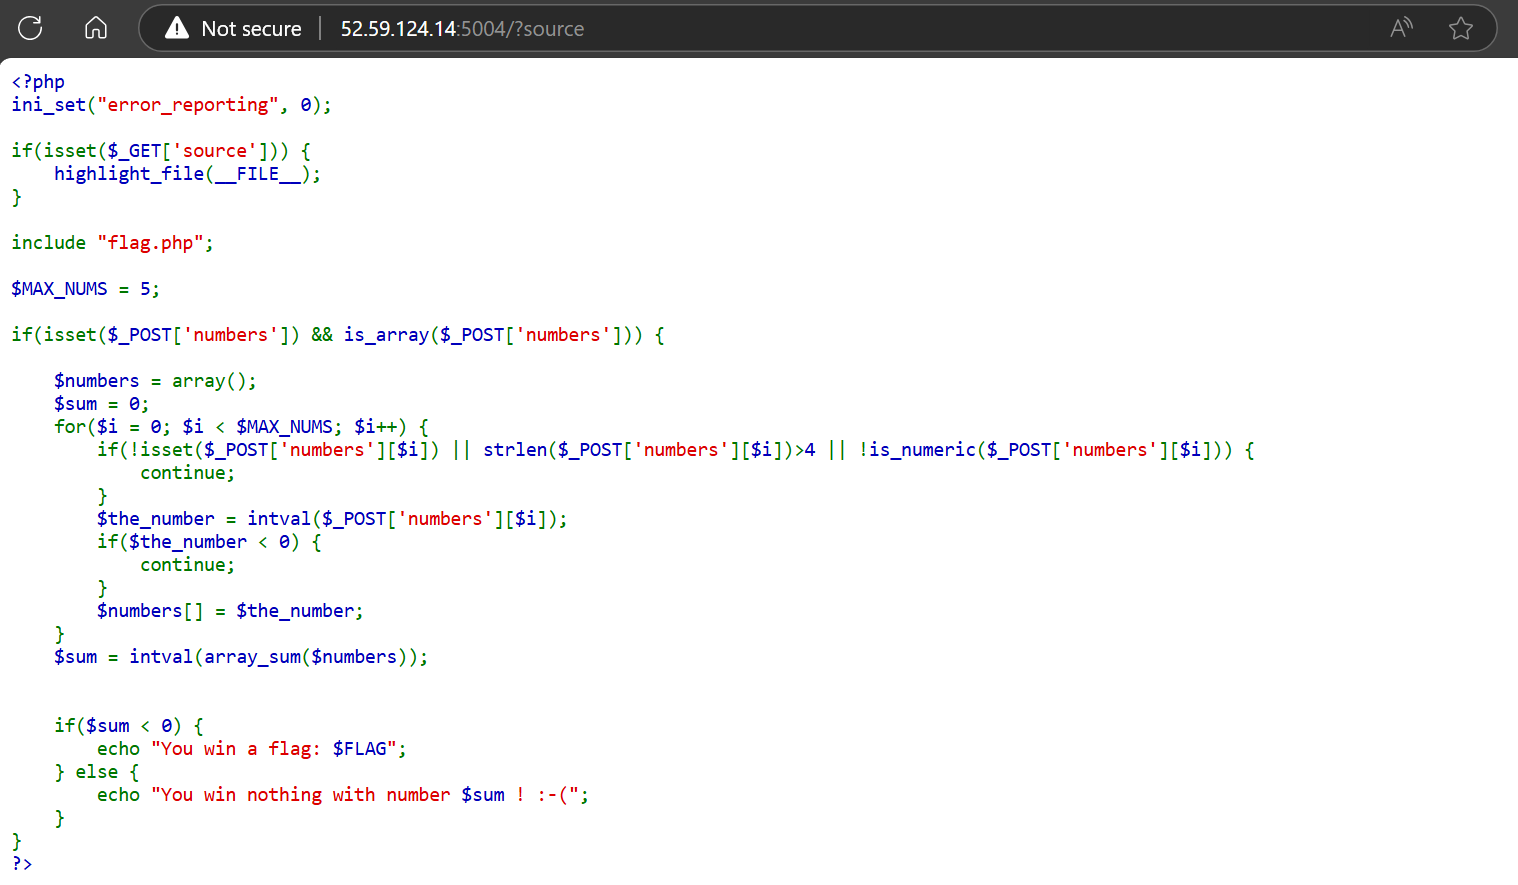Click the ini_set("error_reporting", 0) line
1518x885 pixels.
(x=171, y=105)
